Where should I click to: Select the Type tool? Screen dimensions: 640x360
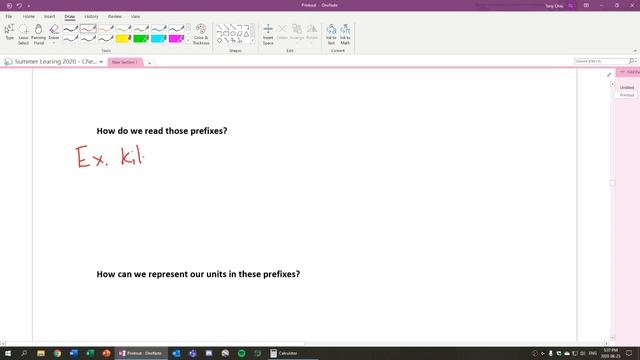pos(9,32)
